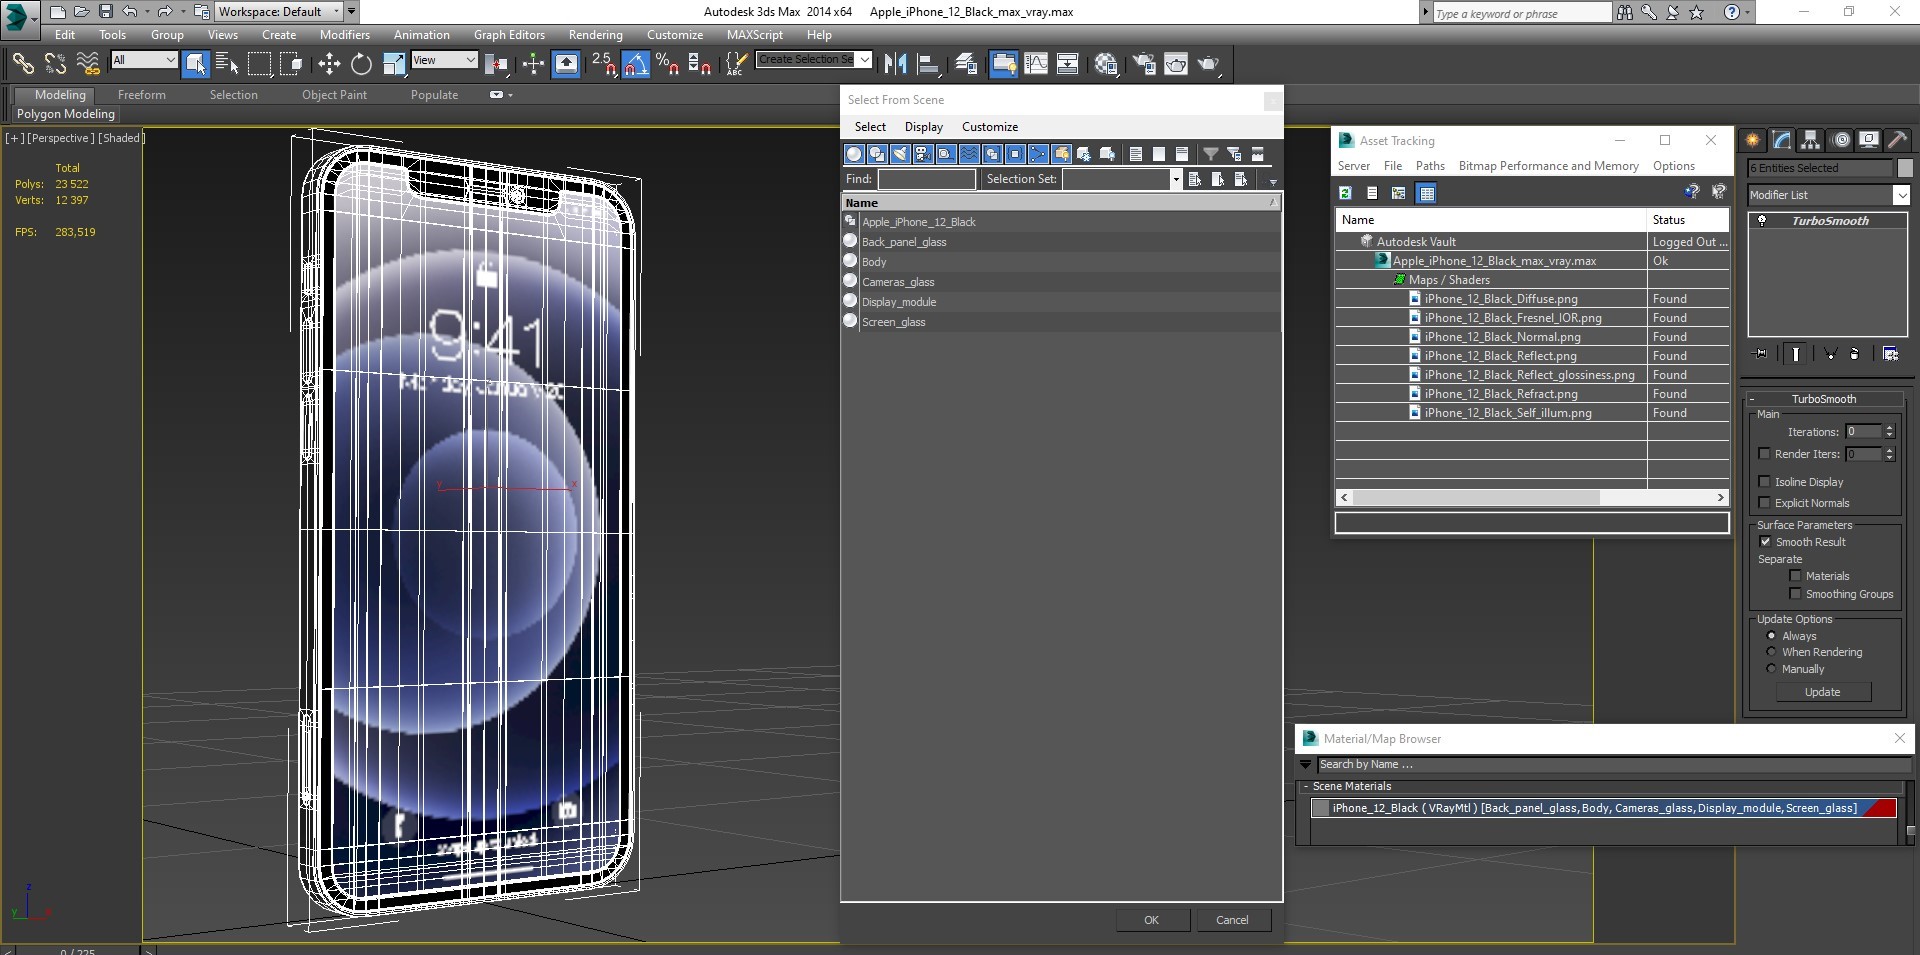Screen dimensions: 1920x955
Task: Toggle Display Space Warps filter icon
Action: point(969,154)
